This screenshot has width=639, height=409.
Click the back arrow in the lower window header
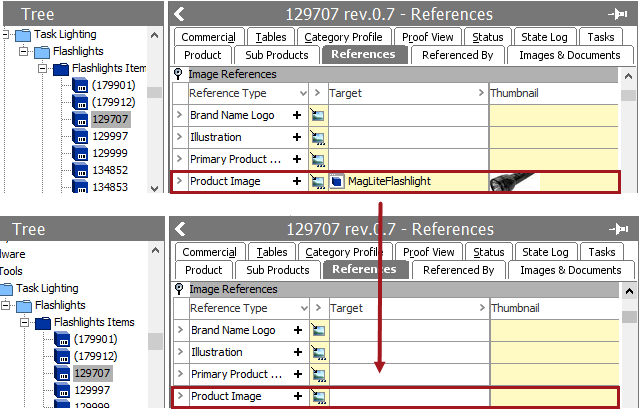180,229
